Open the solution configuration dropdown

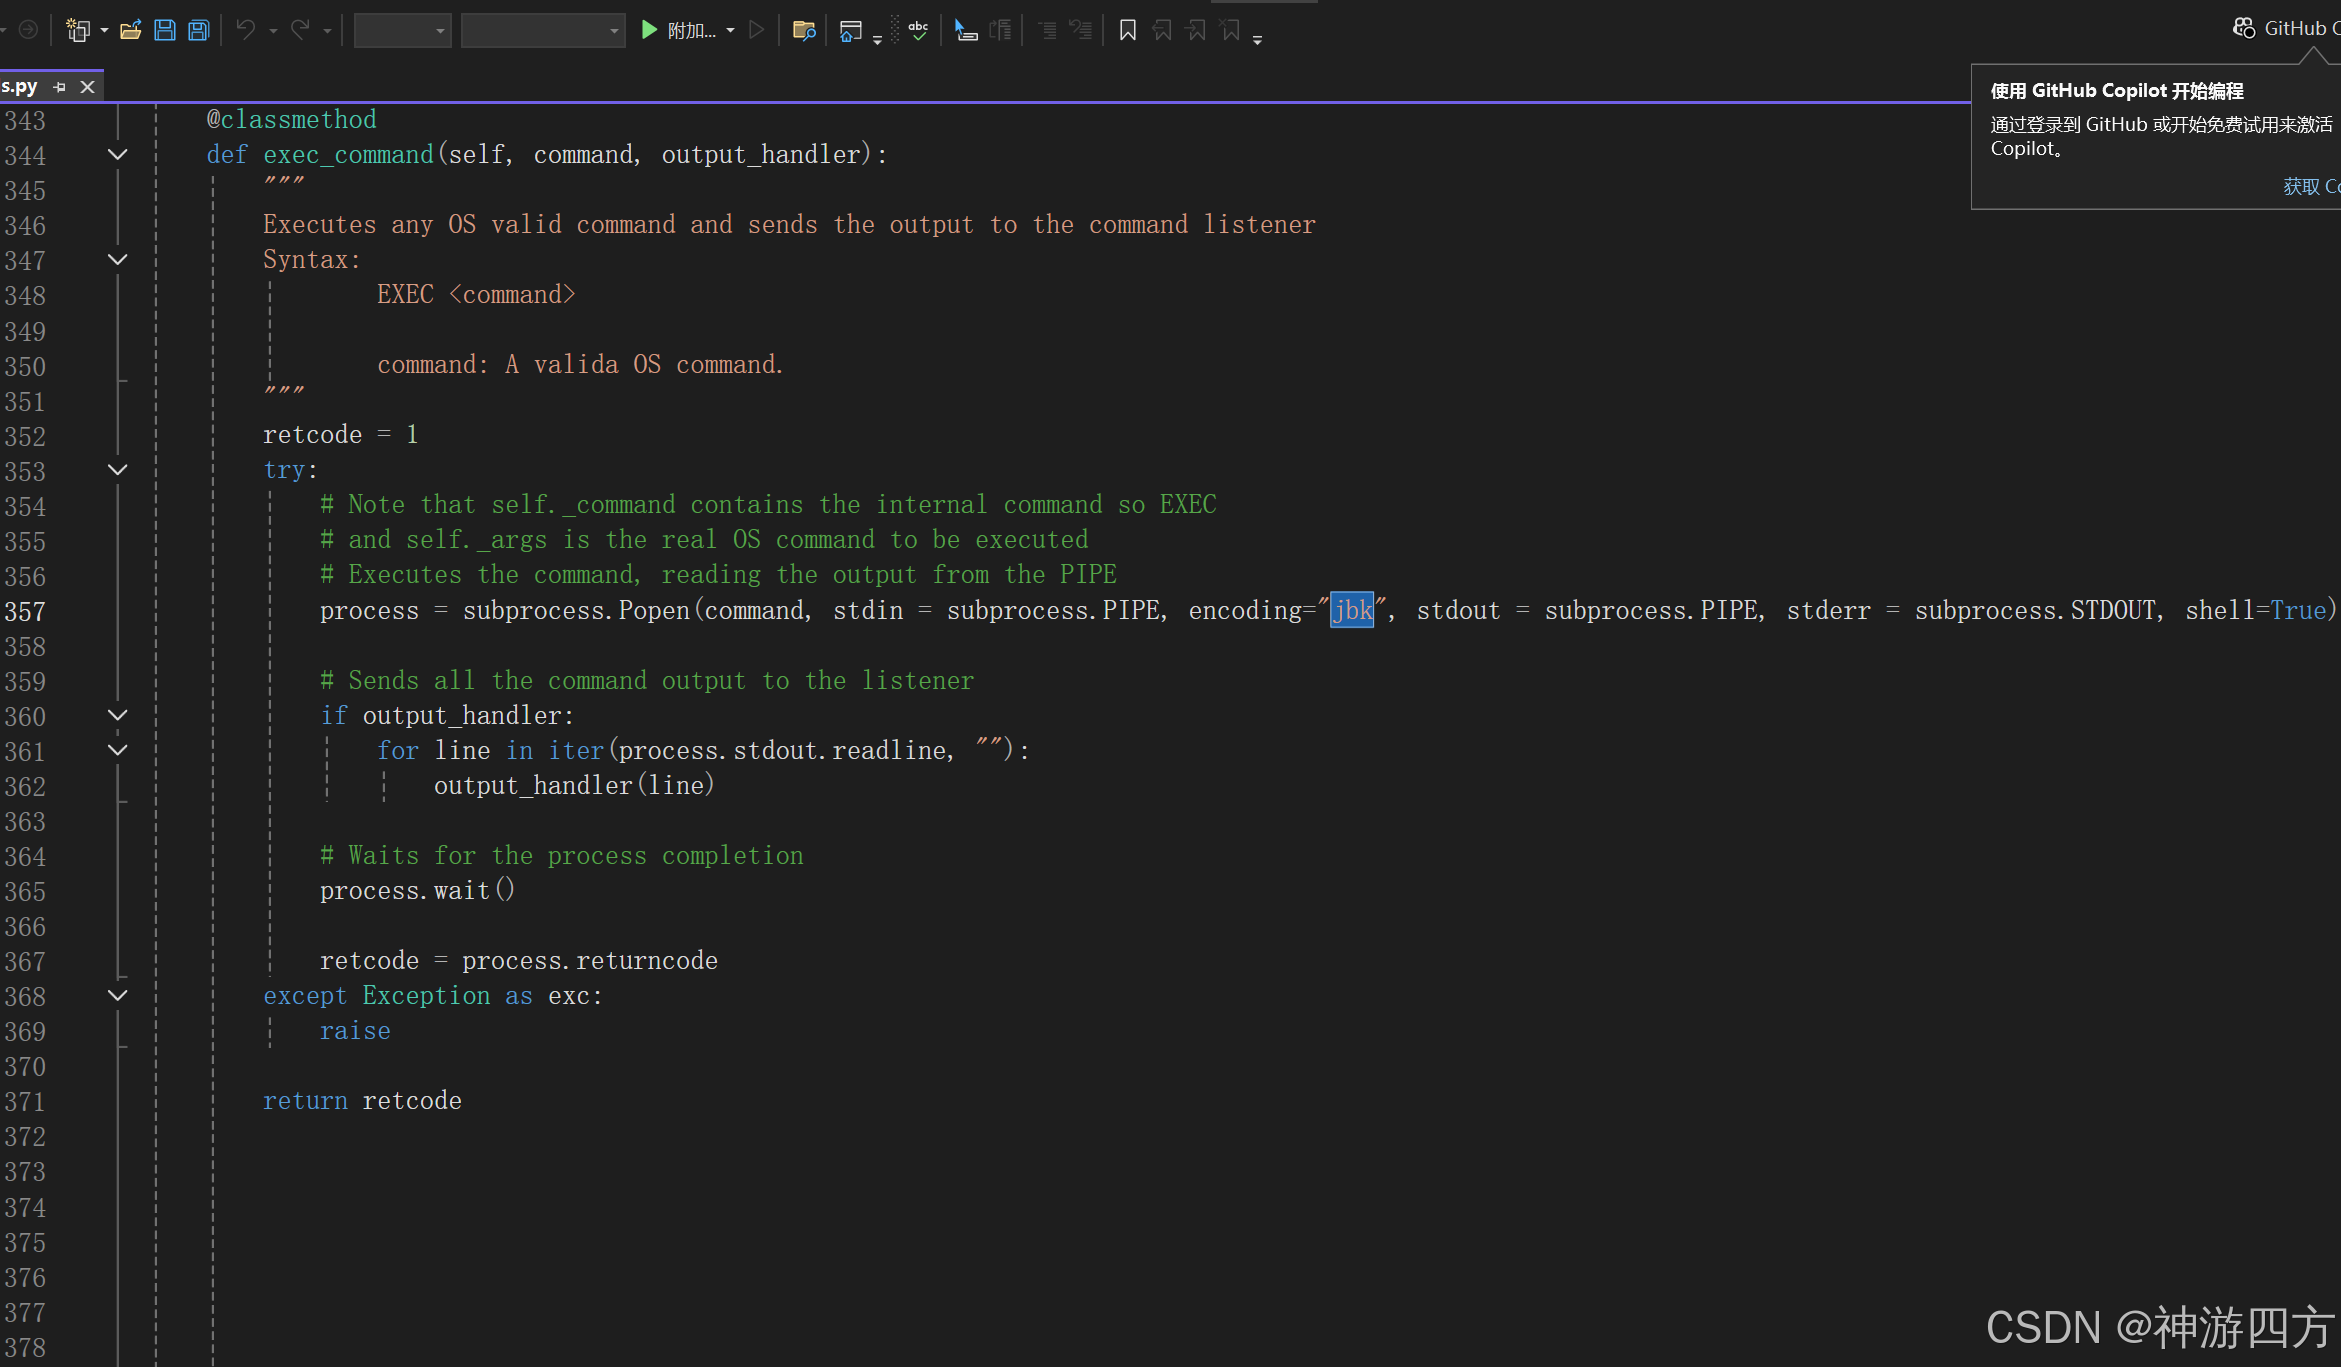pyautogui.click(x=403, y=30)
